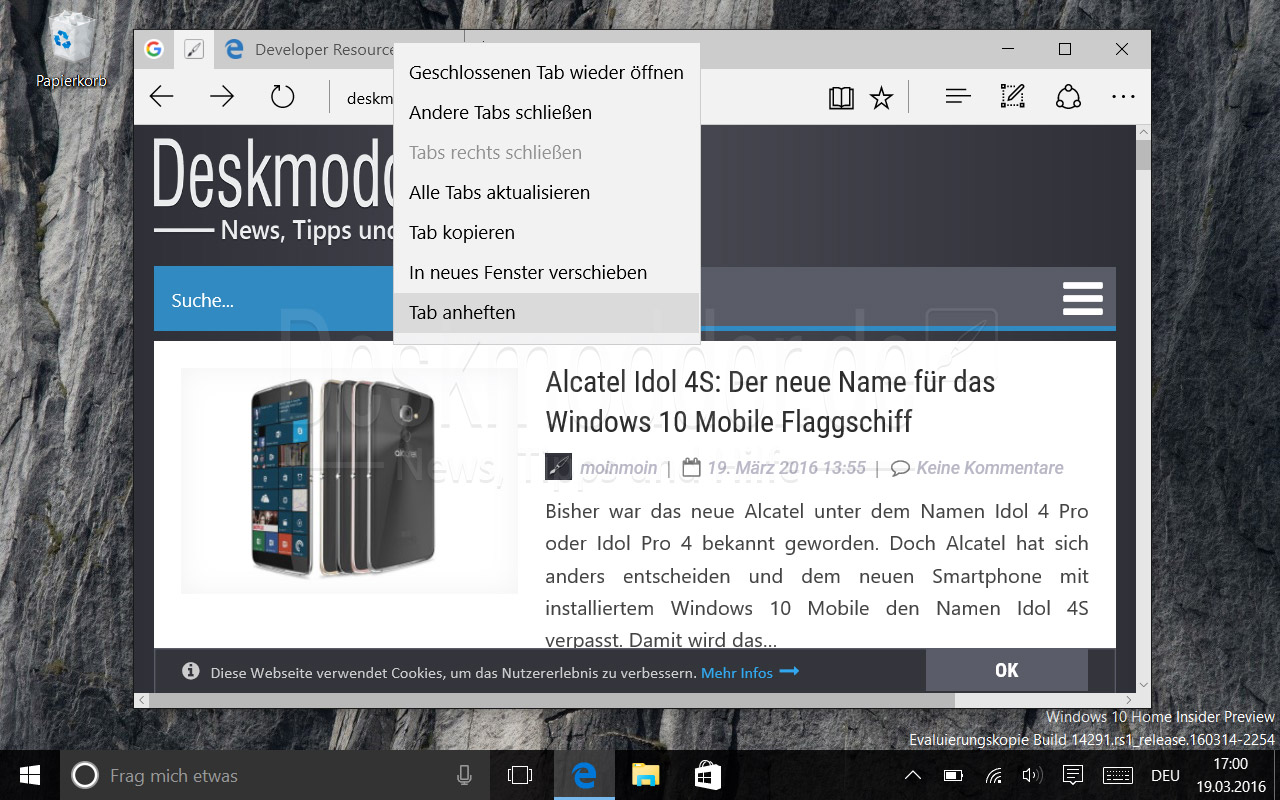The image size is (1280, 800).
Task: Choose Tab anheften from context menu
Action: point(546,313)
